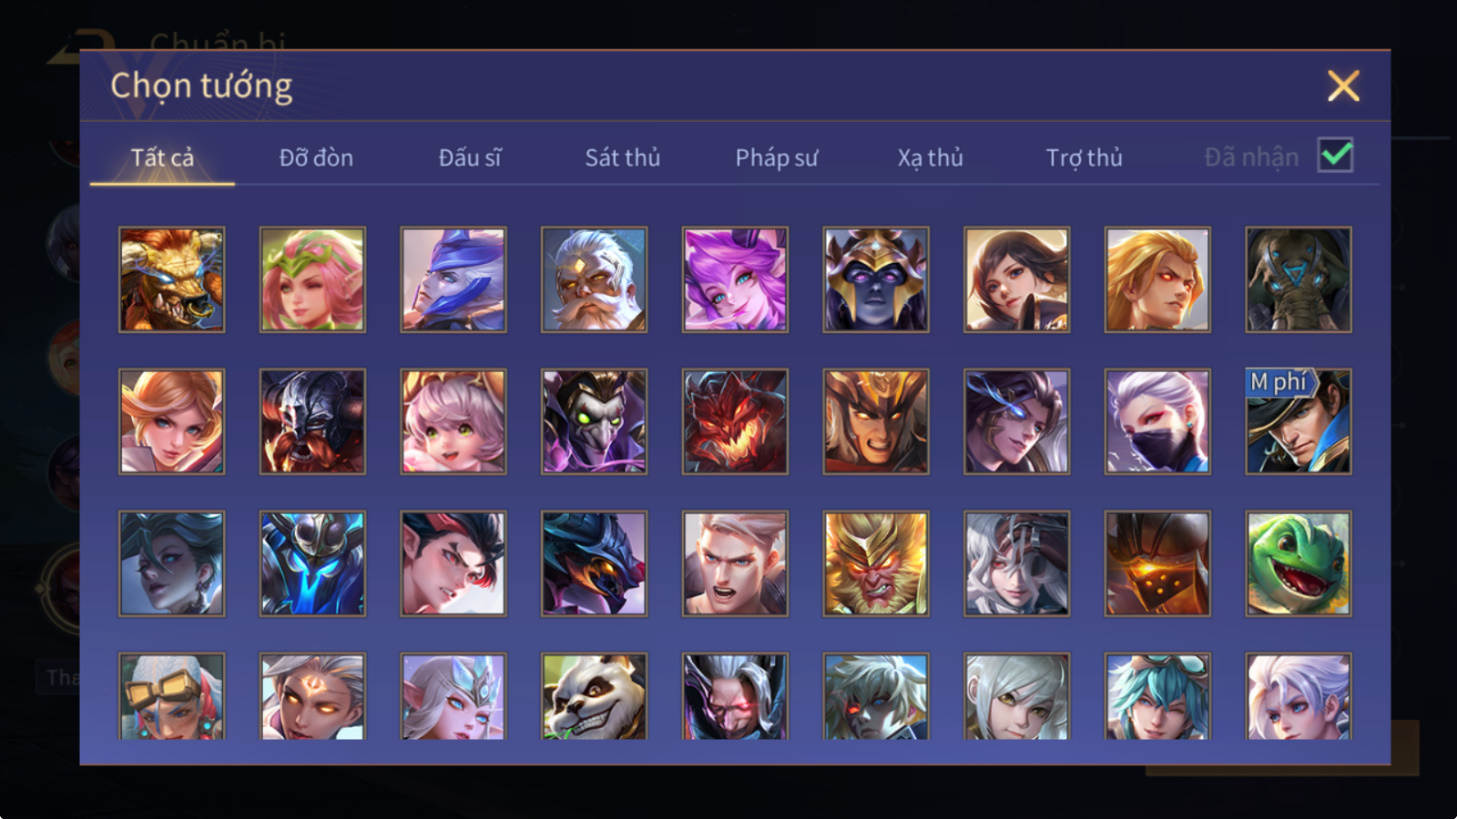Select the hero marked 'M phí'
The width and height of the screenshot is (1457, 819).
click(1298, 421)
